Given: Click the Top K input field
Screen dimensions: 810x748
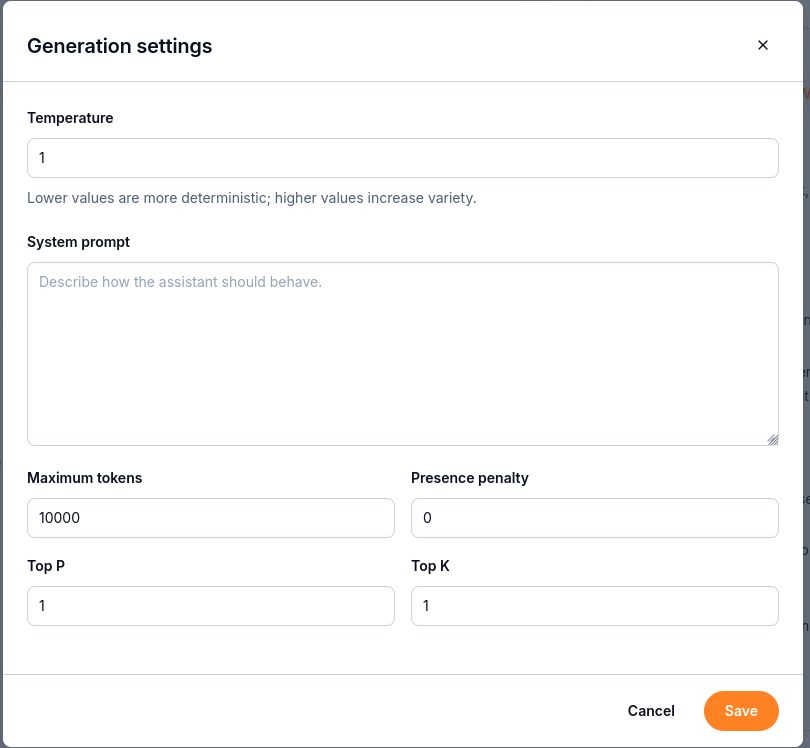Looking at the screenshot, I should click(594, 605).
